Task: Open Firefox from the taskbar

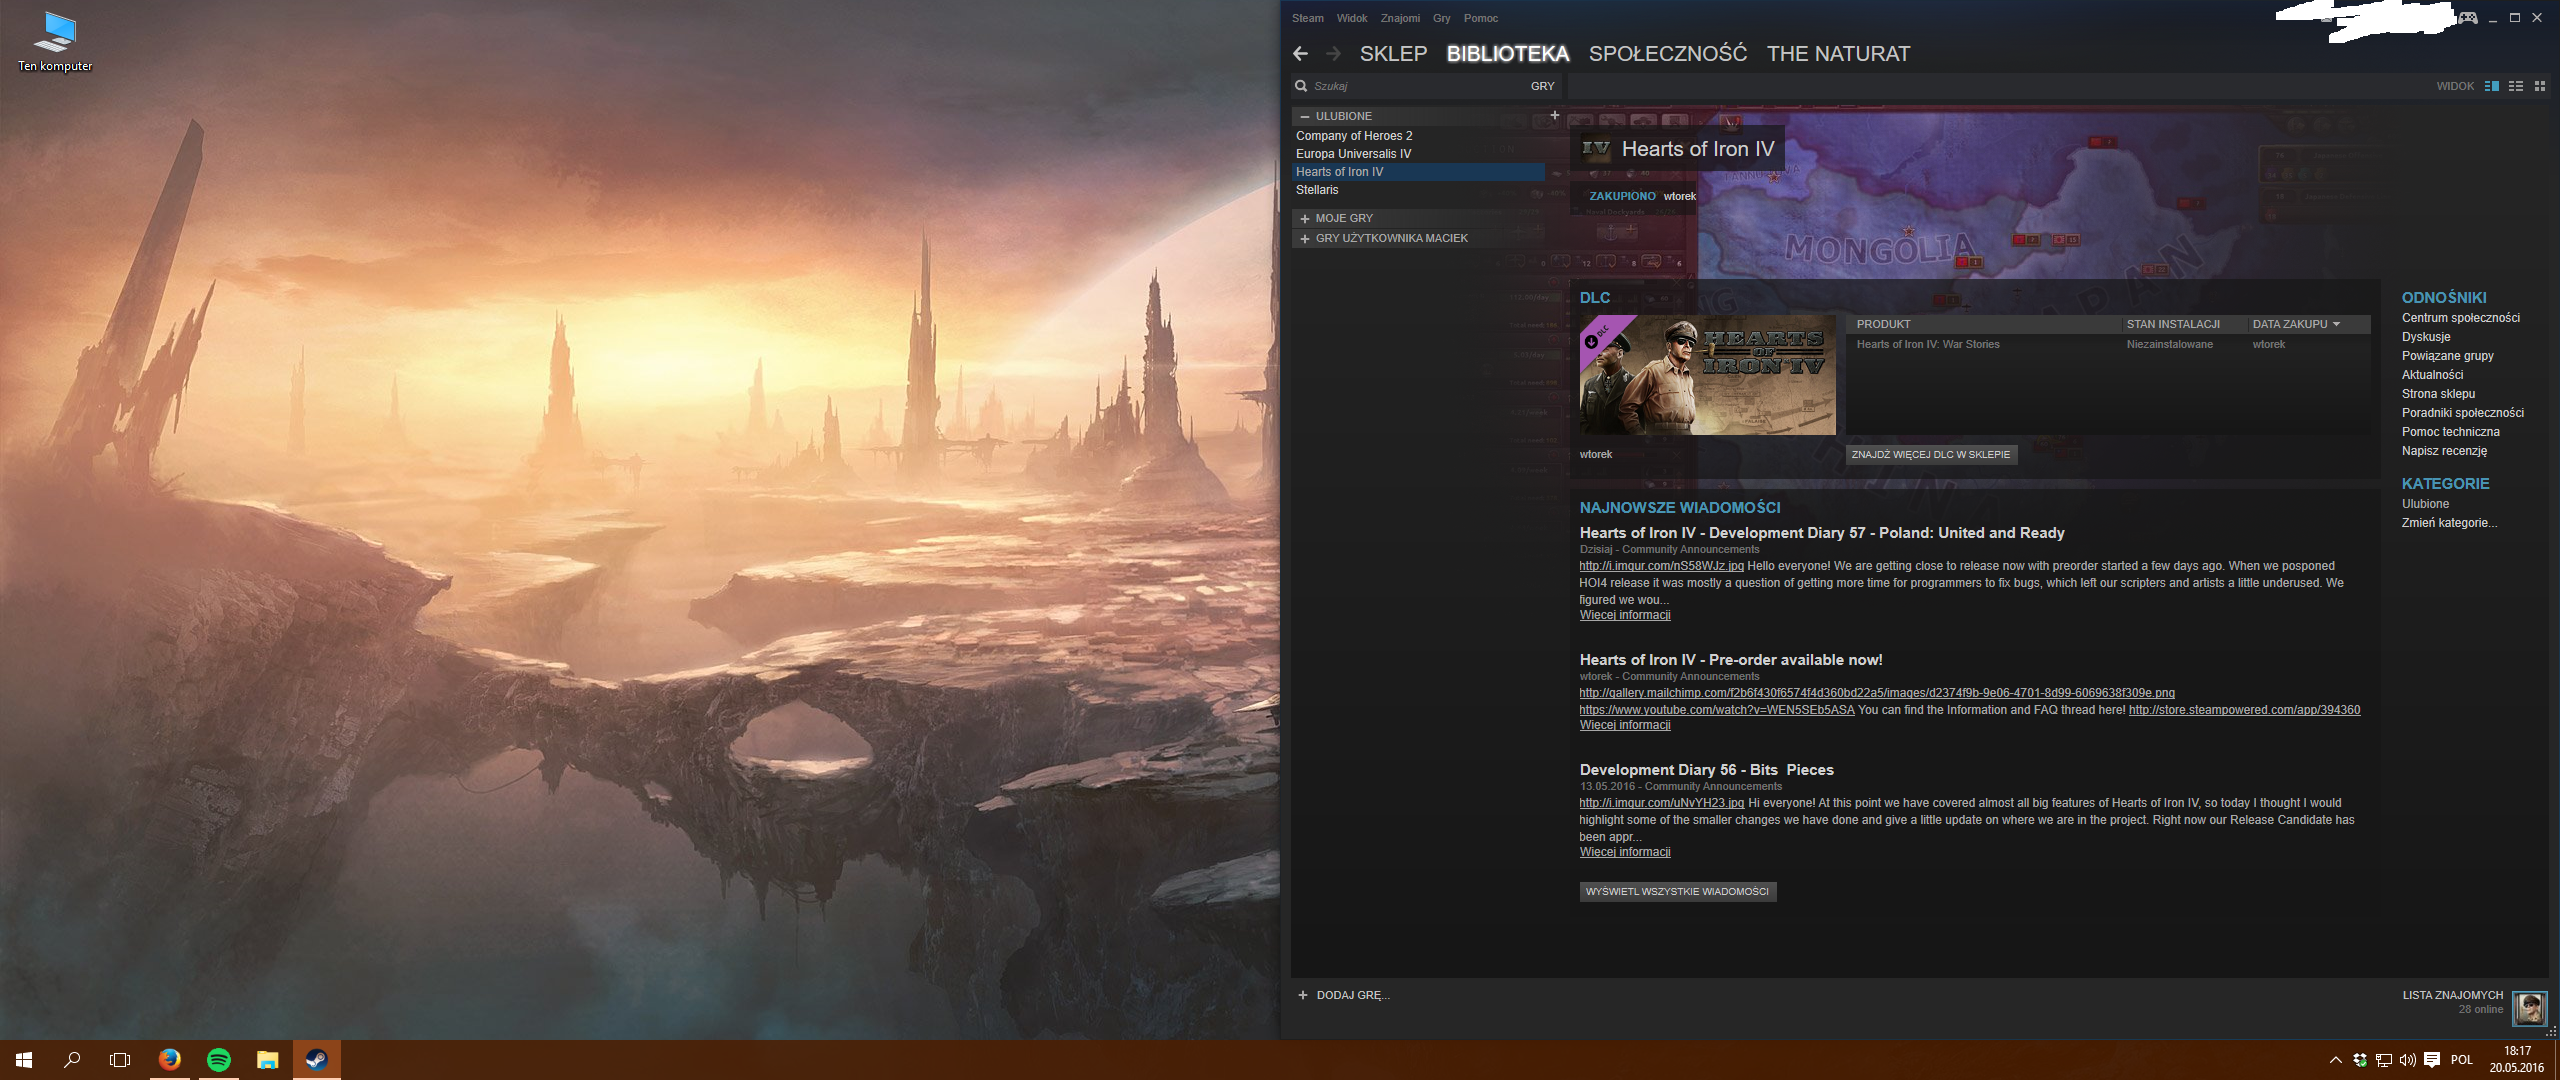Action: click(x=170, y=1060)
